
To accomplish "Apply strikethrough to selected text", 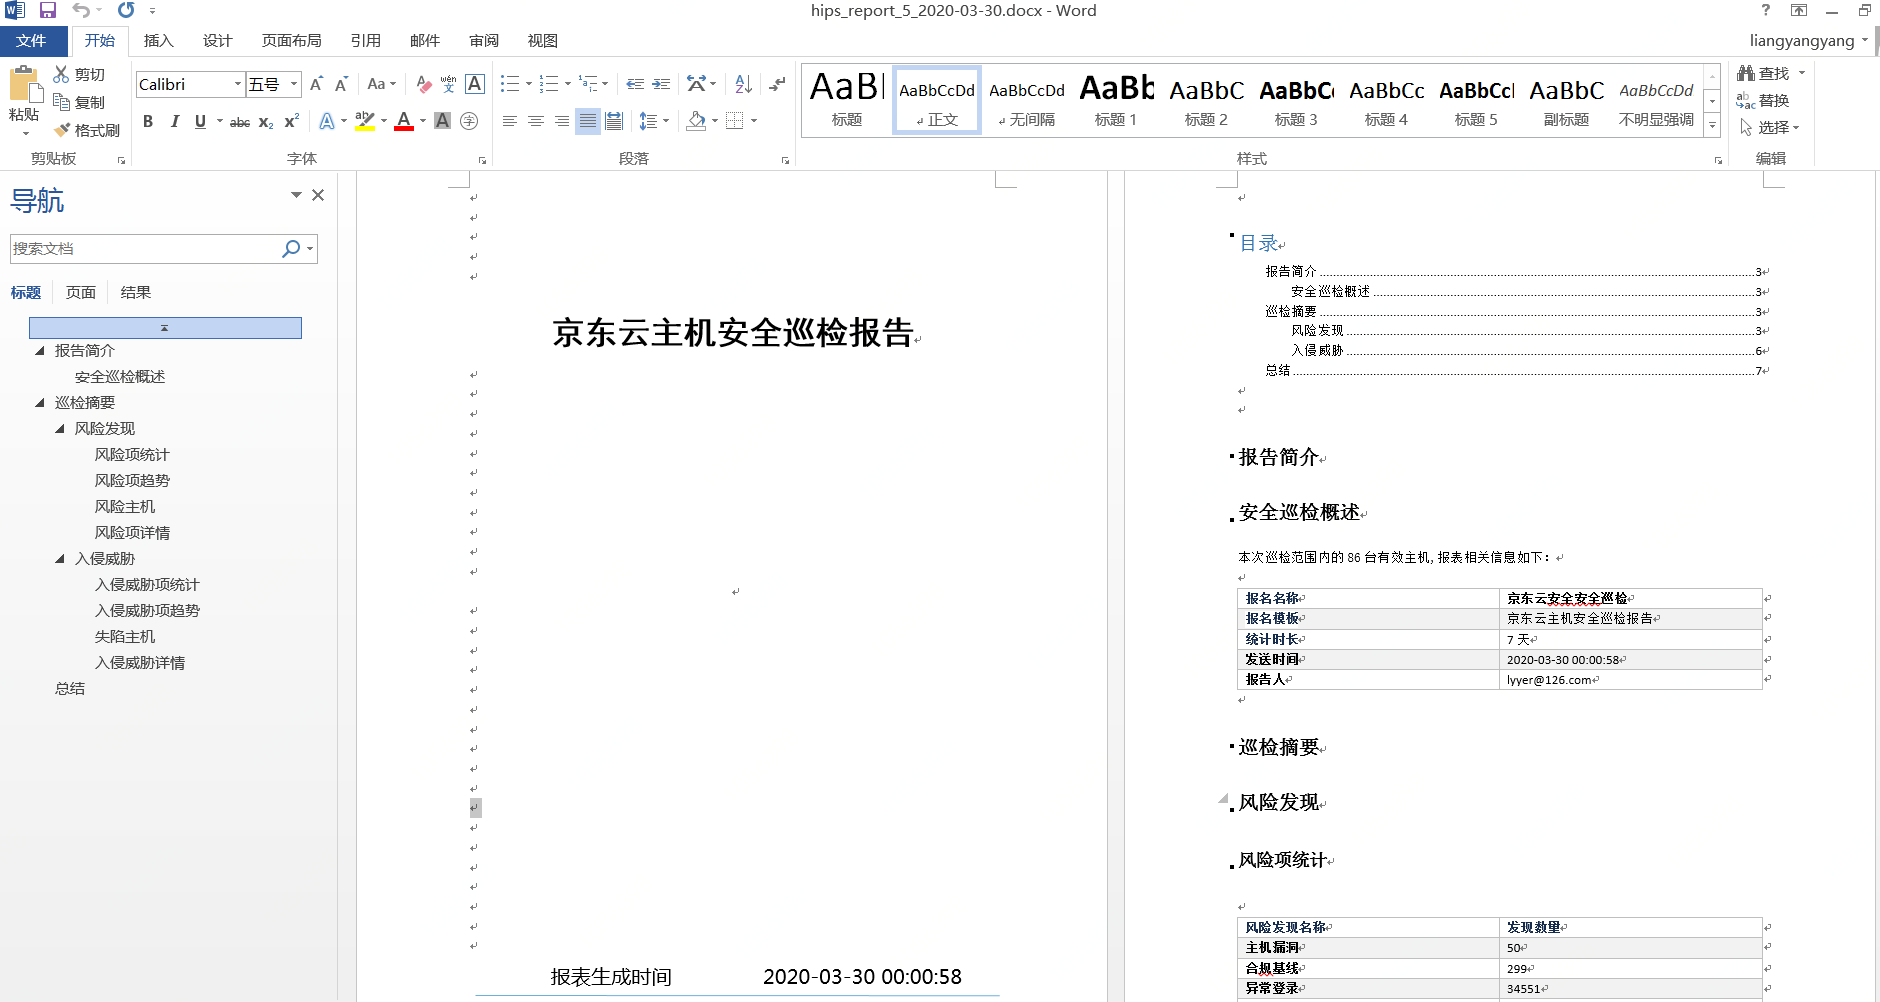I will click(x=239, y=121).
